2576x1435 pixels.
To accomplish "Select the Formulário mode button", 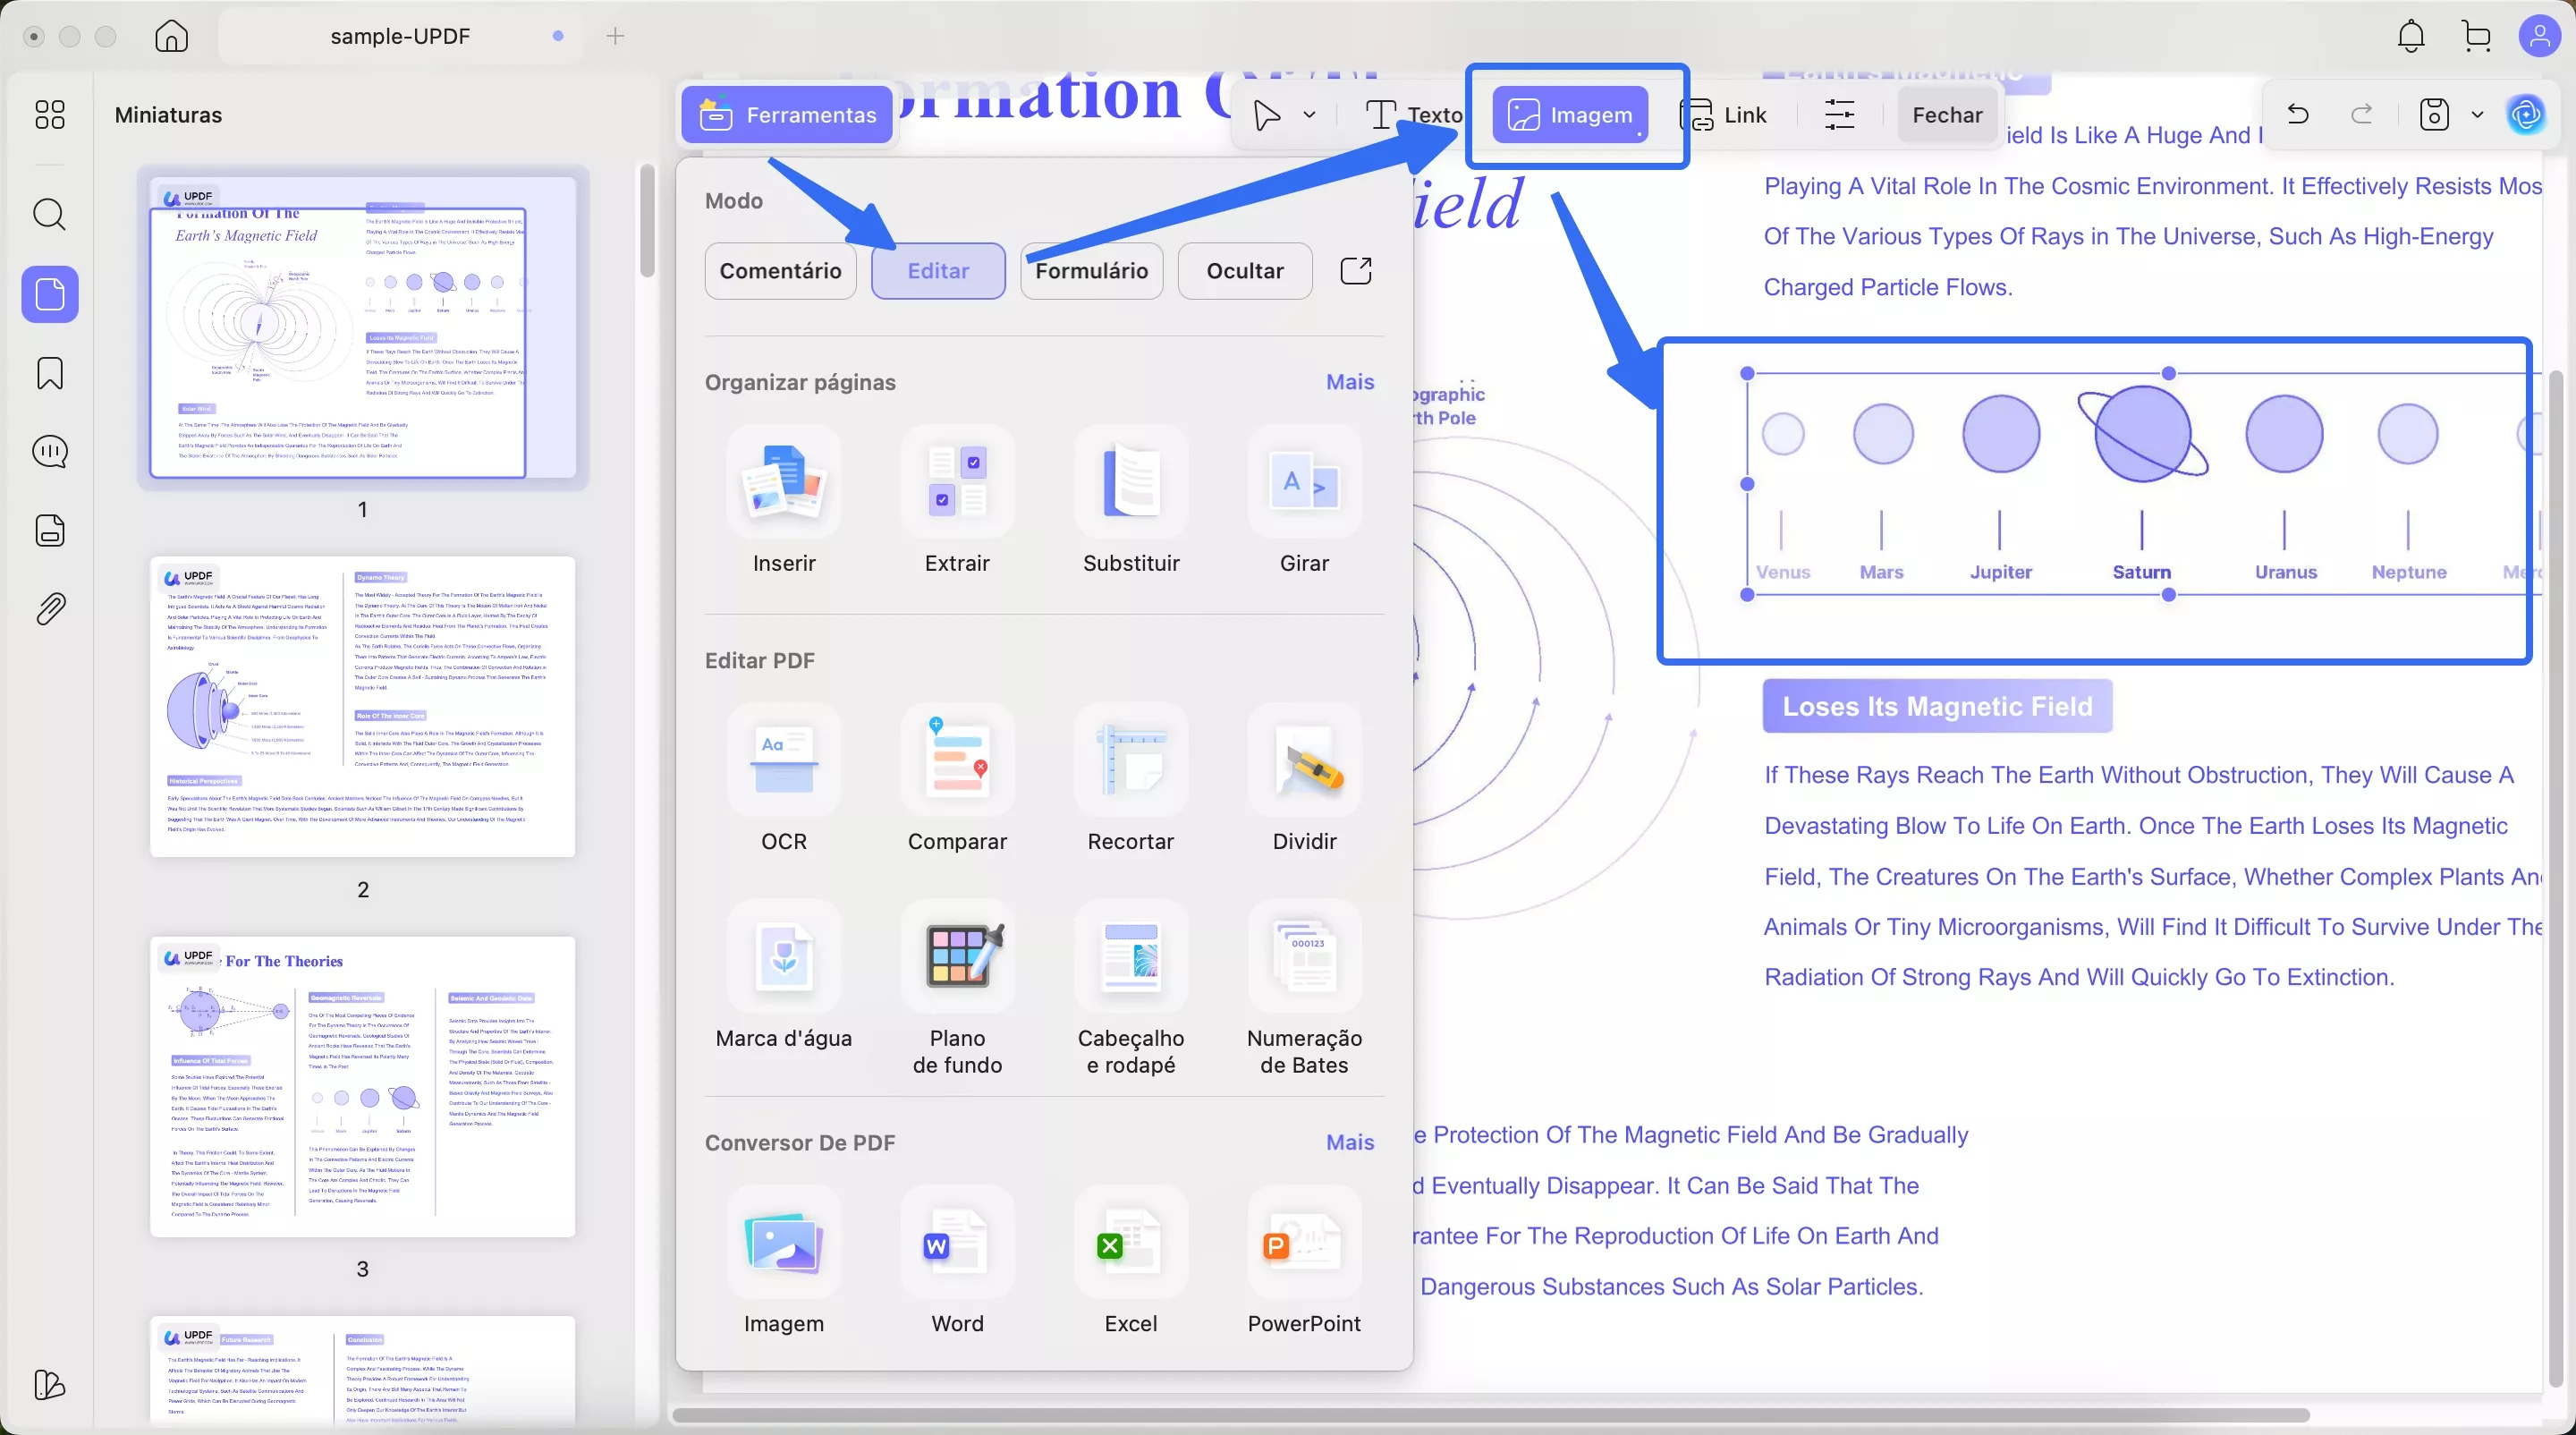I will (1091, 271).
